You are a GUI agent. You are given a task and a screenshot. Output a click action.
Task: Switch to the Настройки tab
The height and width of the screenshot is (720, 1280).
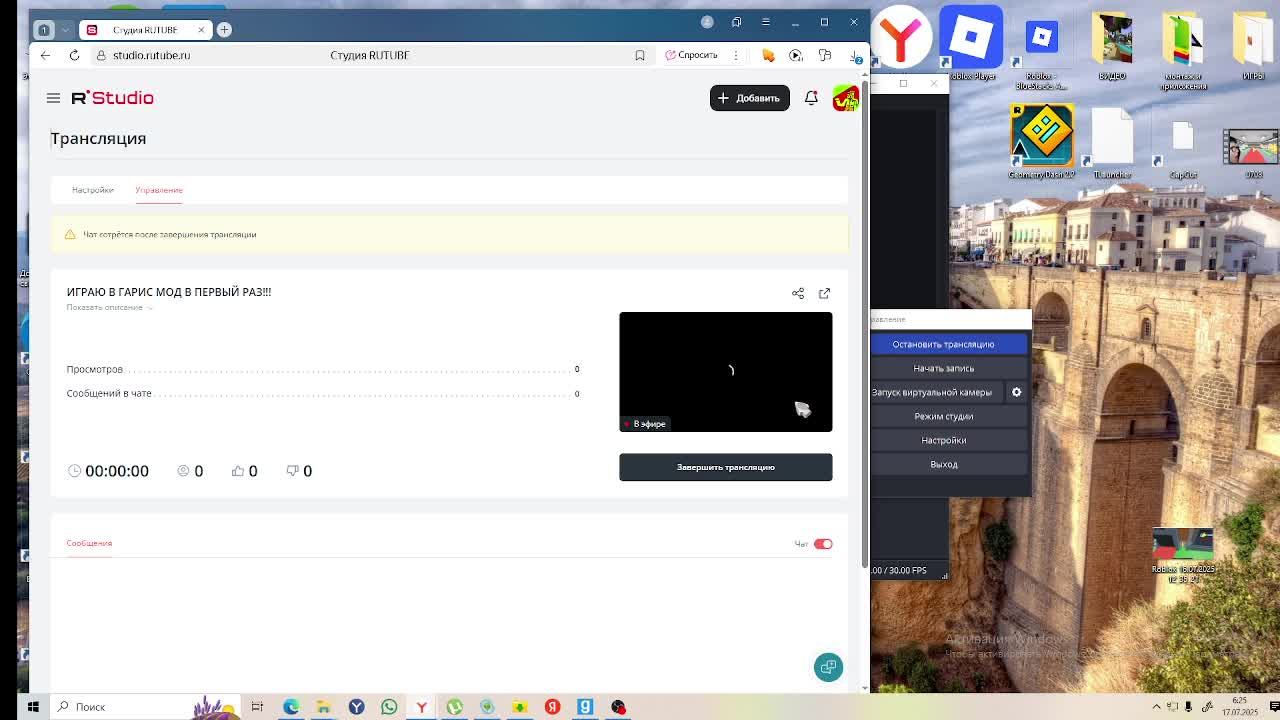click(92, 190)
